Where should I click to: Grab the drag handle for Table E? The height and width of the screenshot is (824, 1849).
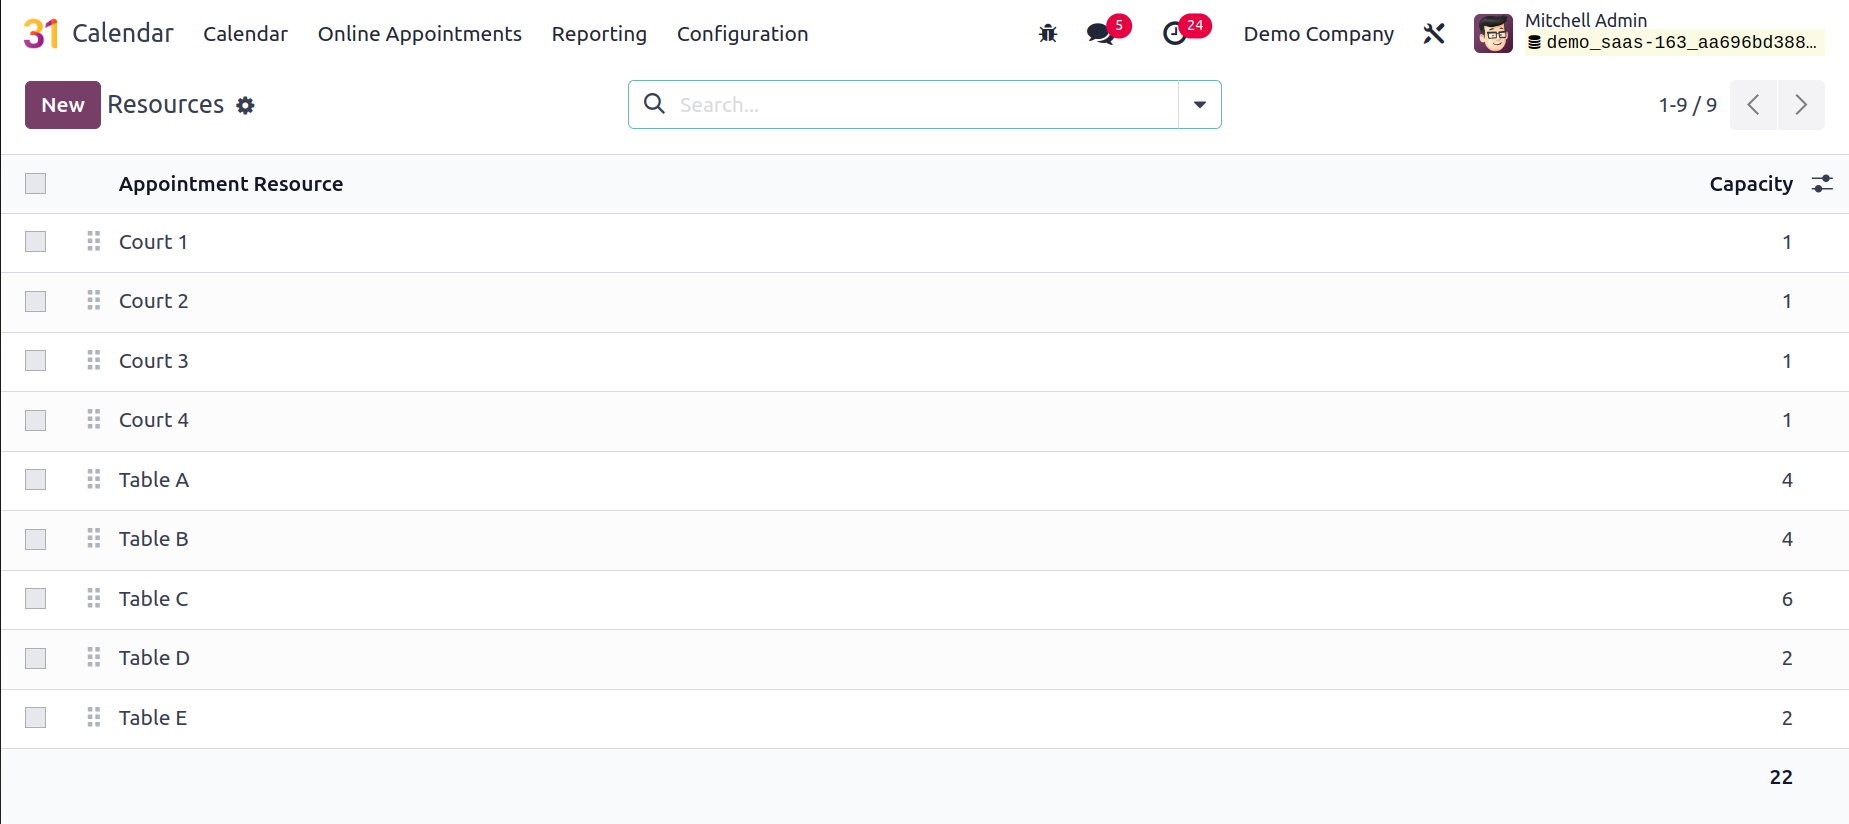pyautogui.click(x=94, y=717)
